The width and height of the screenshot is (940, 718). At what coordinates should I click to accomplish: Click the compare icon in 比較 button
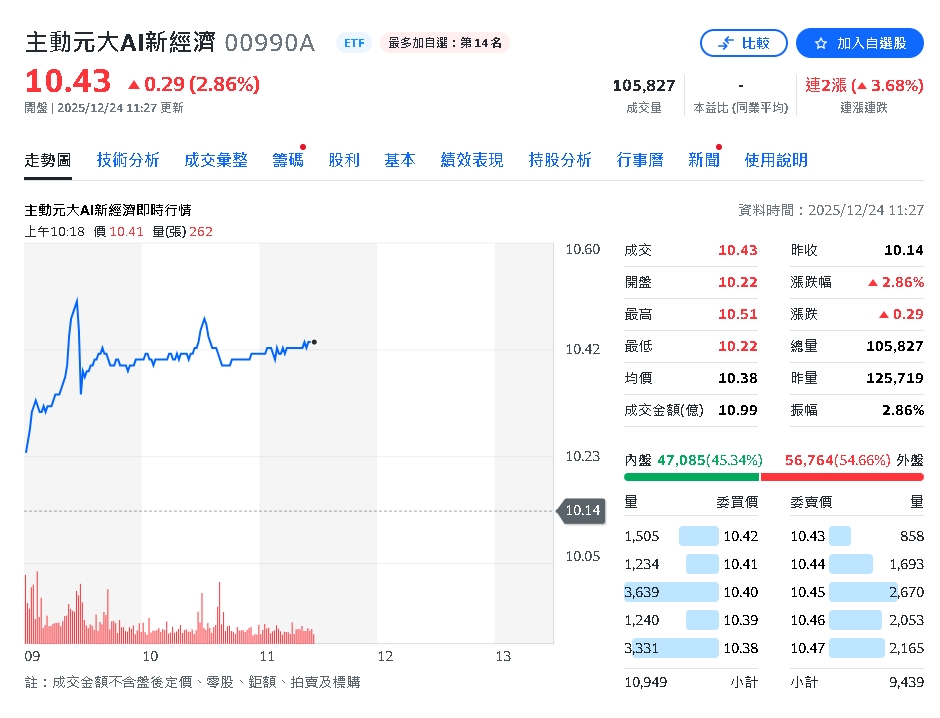tap(726, 43)
